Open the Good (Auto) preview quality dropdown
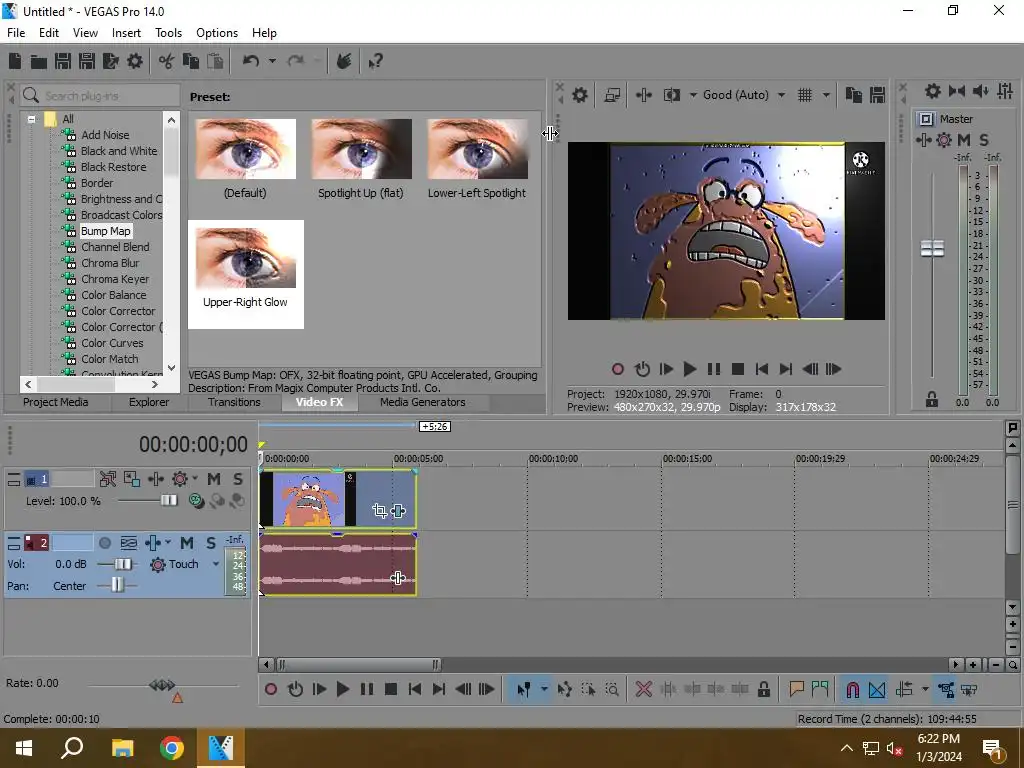The height and width of the screenshot is (768, 1024). 743,95
